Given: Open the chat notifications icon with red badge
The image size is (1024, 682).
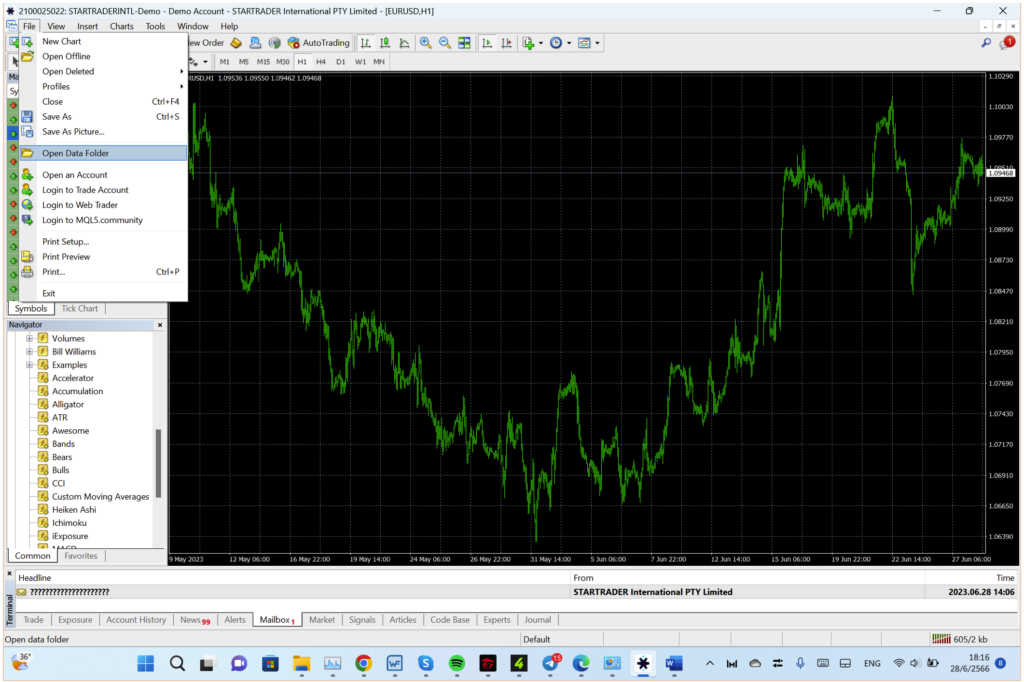Looking at the screenshot, I should [1007, 43].
